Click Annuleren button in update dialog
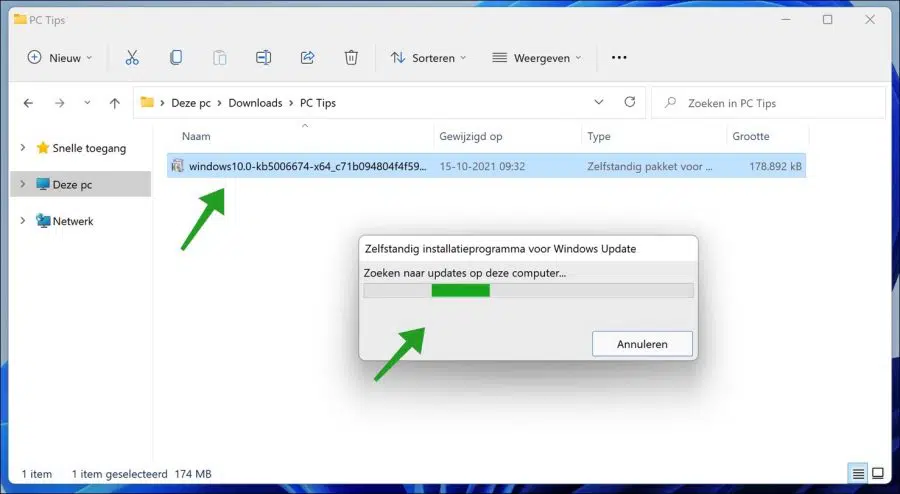This screenshot has width=900, height=494. pyautogui.click(x=642, y=344)
